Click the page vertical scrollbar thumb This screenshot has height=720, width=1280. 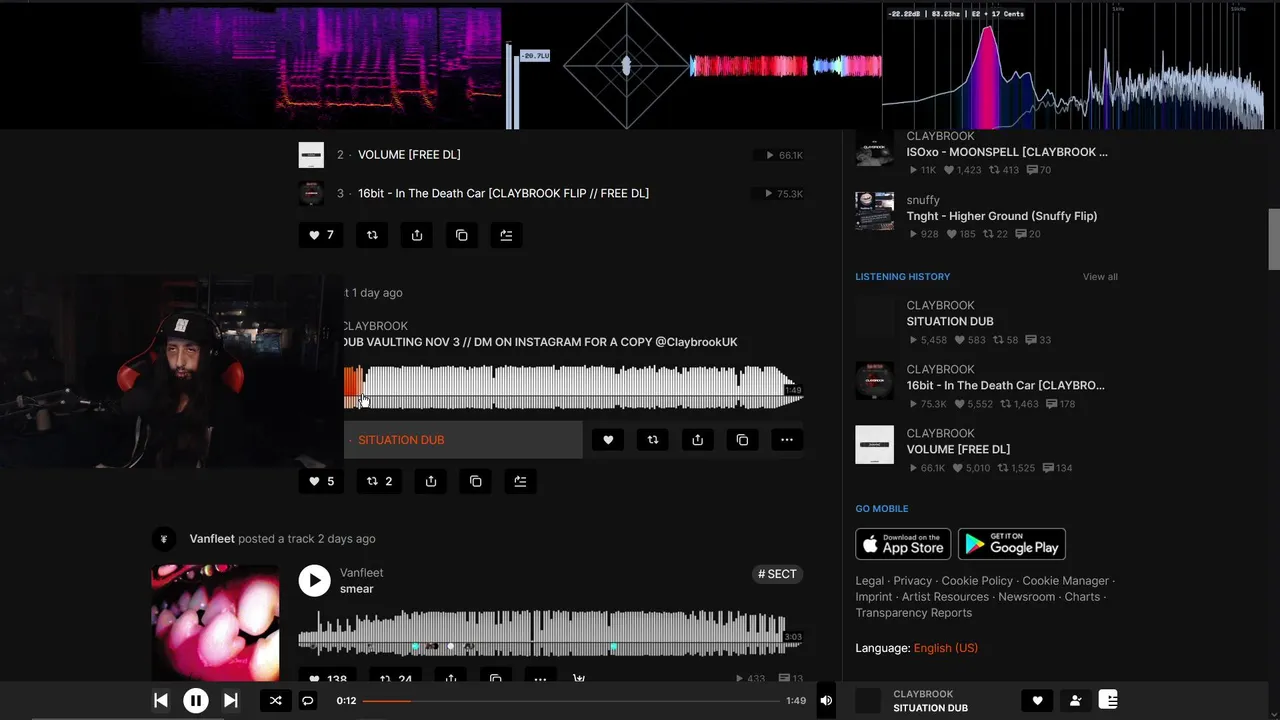tap(1274, 240)
